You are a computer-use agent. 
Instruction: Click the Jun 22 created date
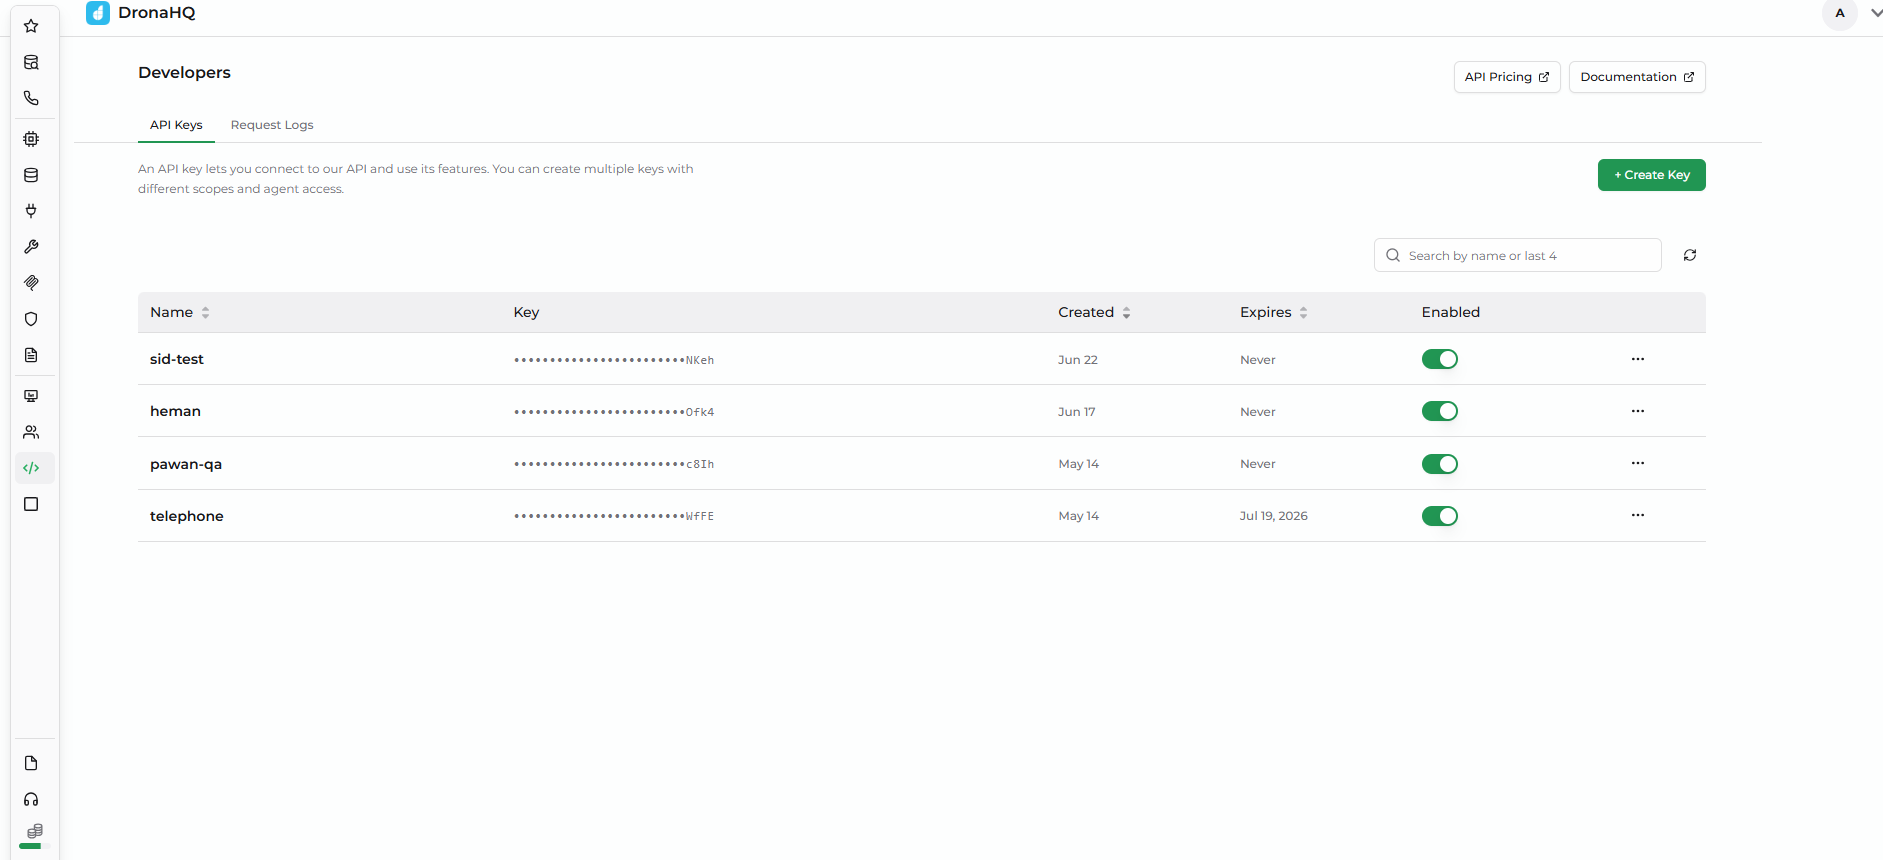1078,360
